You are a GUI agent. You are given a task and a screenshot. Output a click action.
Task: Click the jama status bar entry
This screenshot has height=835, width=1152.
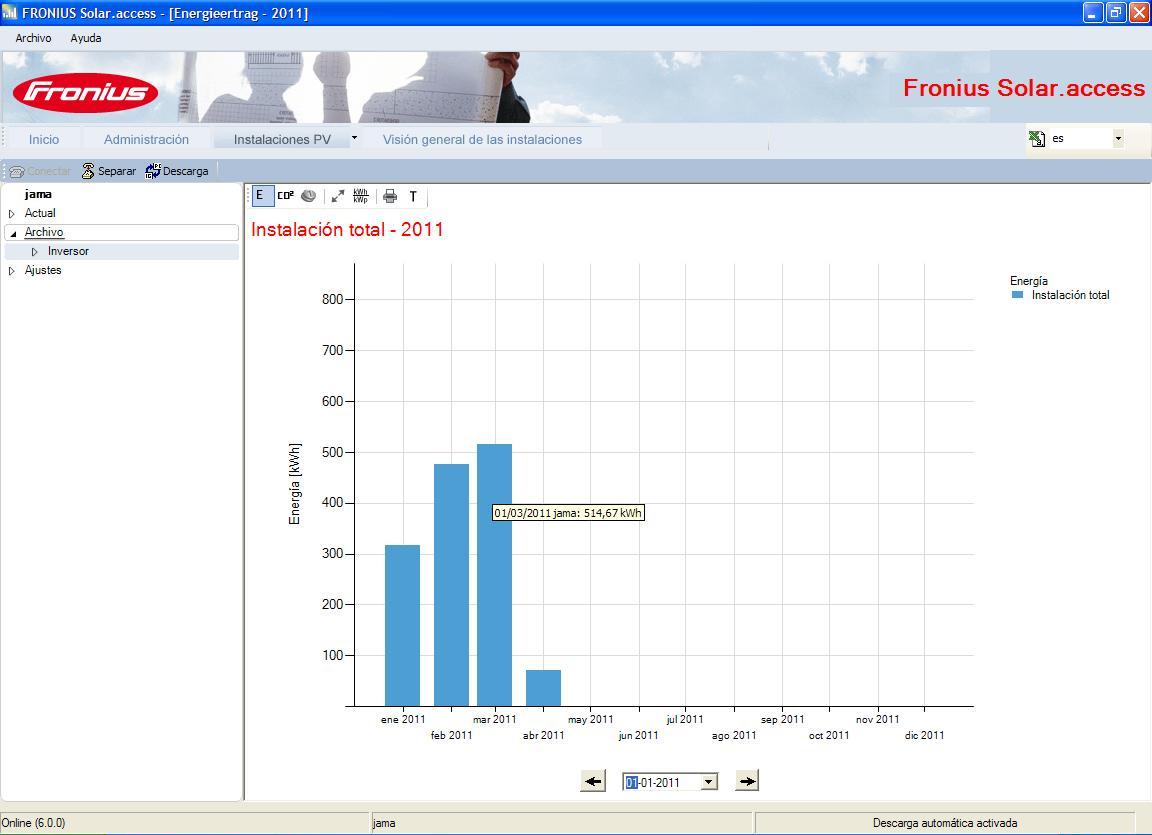(x=384, y=823)
